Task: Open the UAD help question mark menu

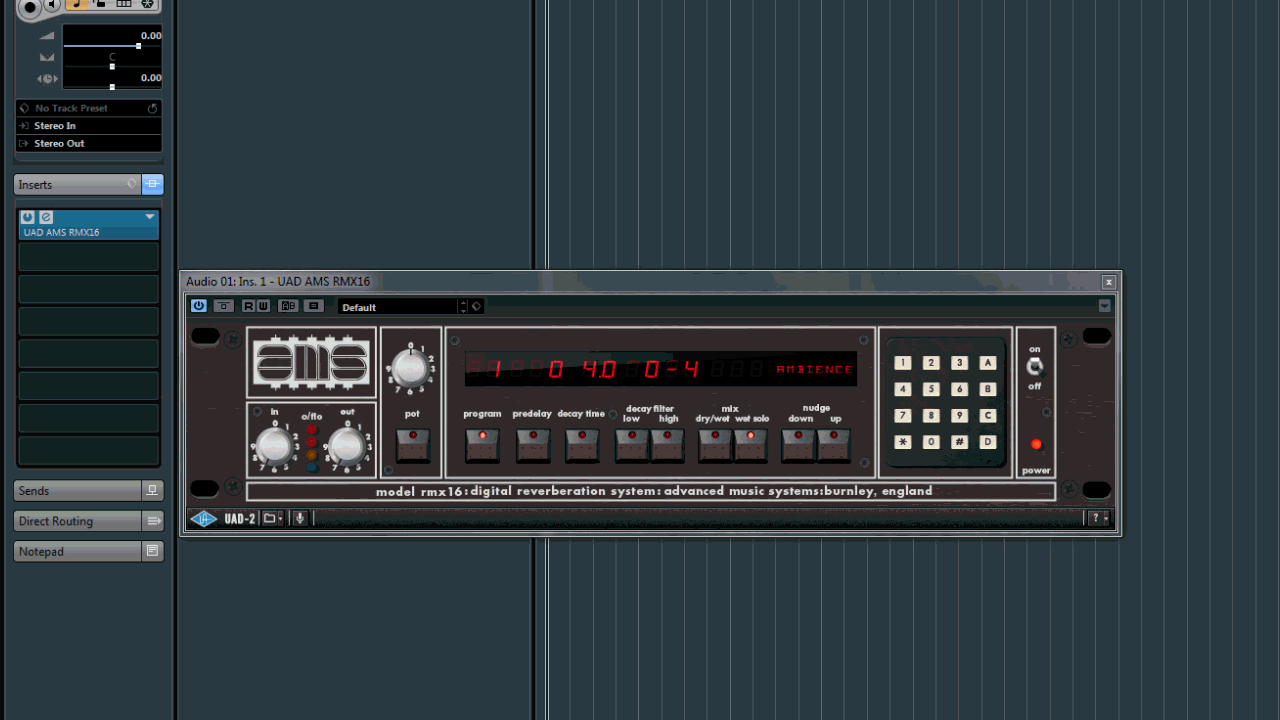Action: [1099, 518]
